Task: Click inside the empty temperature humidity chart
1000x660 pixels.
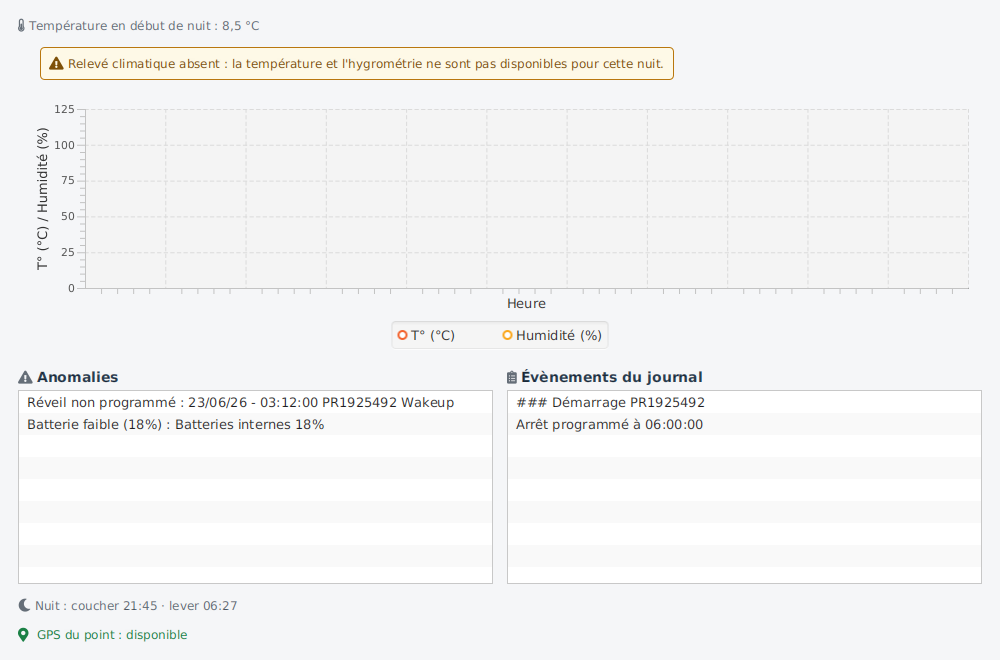Action: coord(527,199)
